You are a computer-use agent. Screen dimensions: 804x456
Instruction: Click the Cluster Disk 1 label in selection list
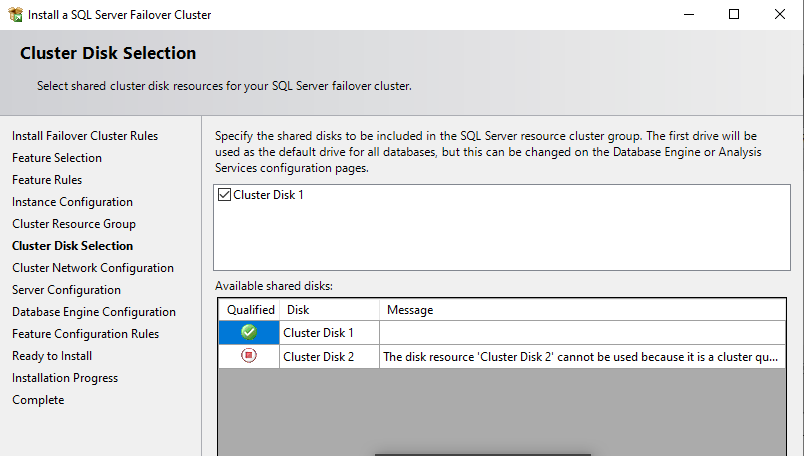pos(268,195)
